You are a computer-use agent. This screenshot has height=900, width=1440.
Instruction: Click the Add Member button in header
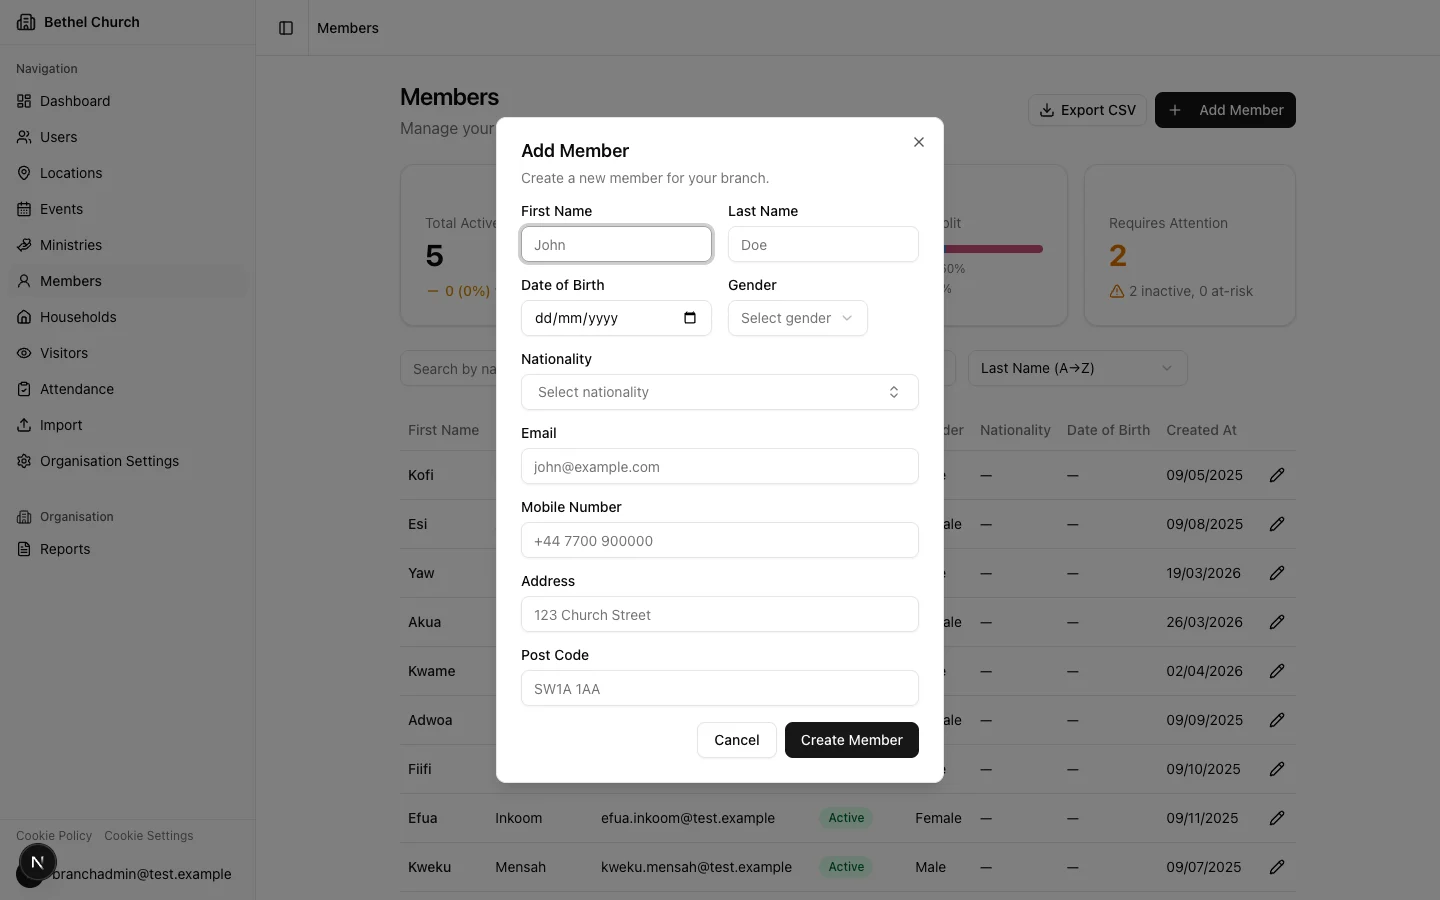(1225, 110)
